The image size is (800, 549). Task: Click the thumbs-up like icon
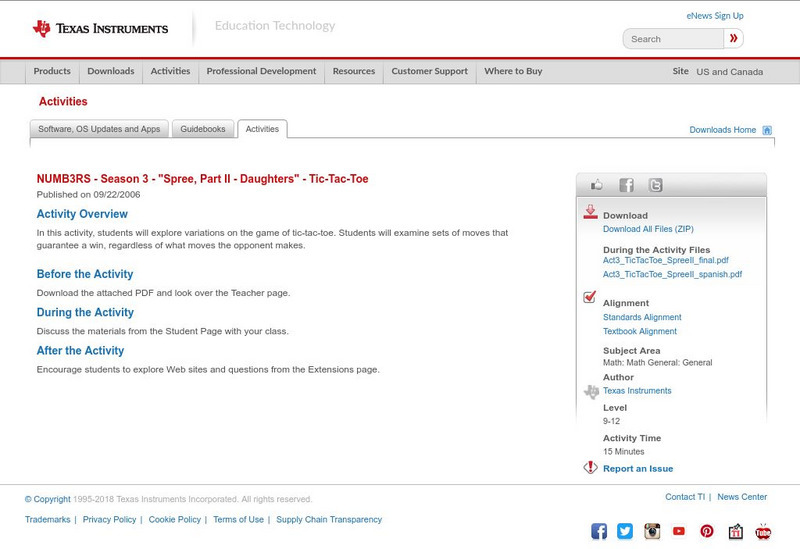point(596,185)
